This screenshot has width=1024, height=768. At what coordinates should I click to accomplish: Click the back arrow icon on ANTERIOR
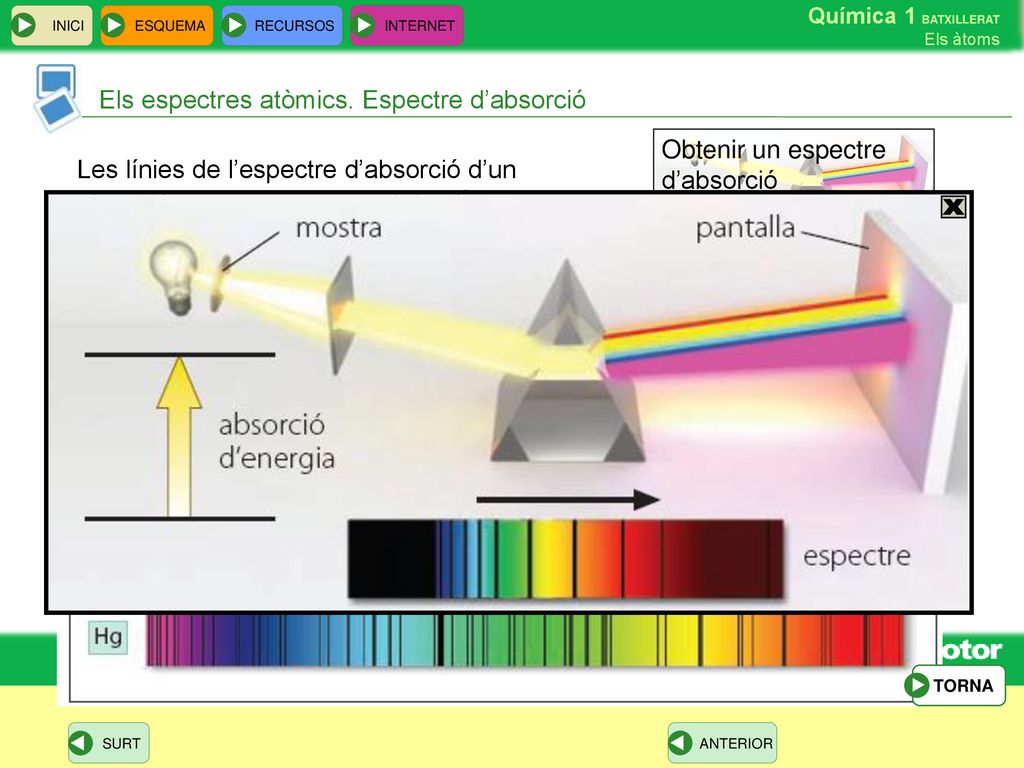point(680,743)
